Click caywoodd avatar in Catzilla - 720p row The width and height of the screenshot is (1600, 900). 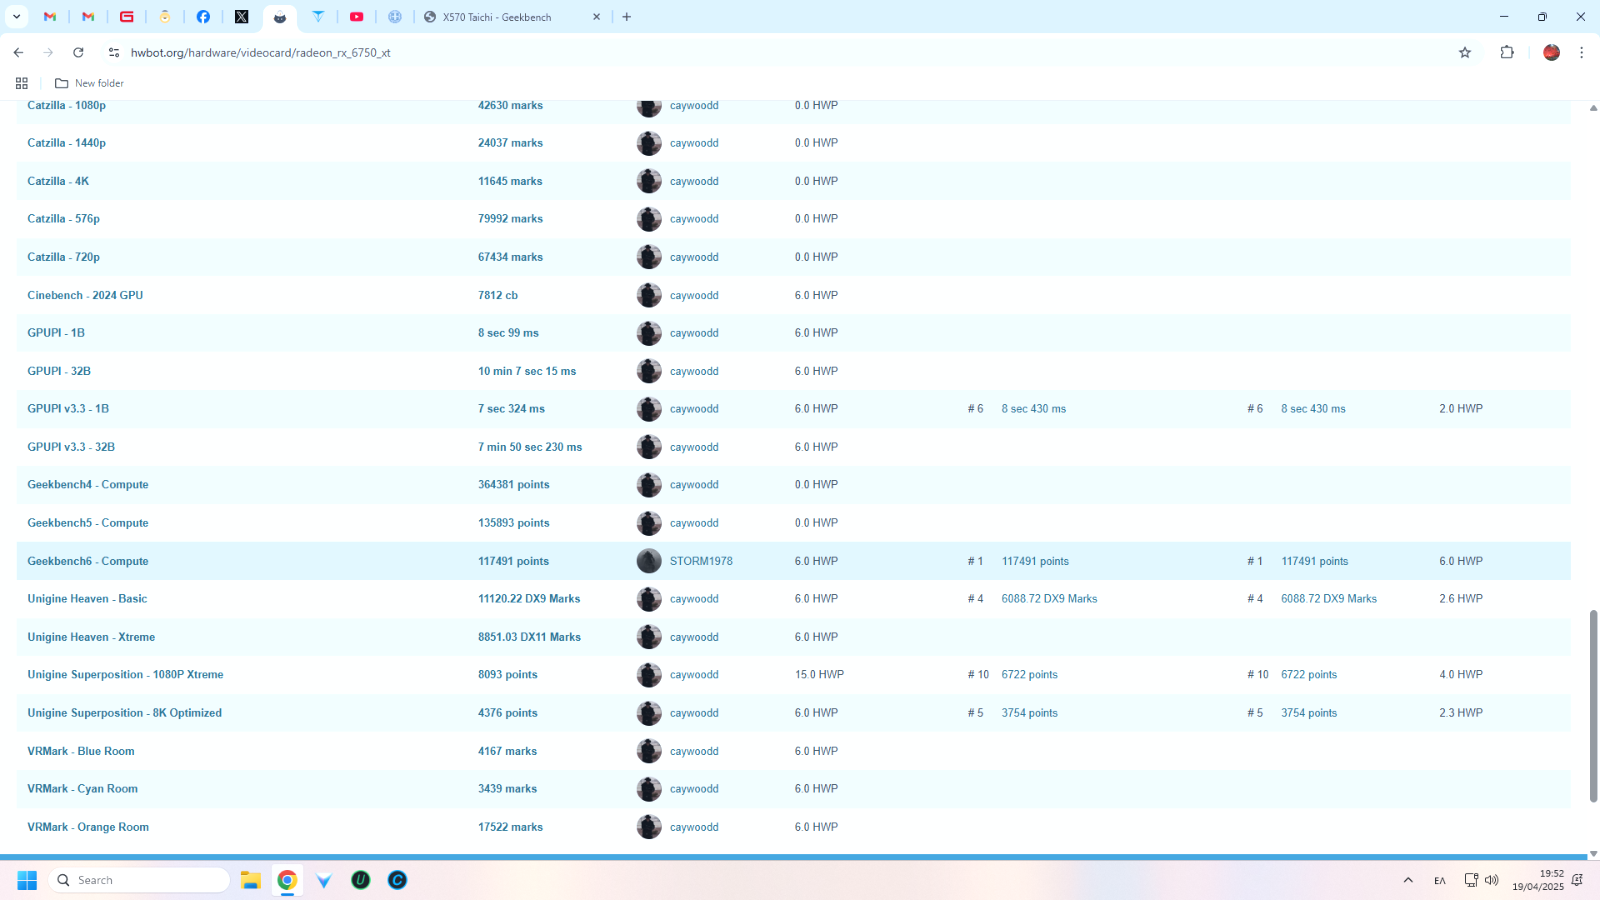649,257
